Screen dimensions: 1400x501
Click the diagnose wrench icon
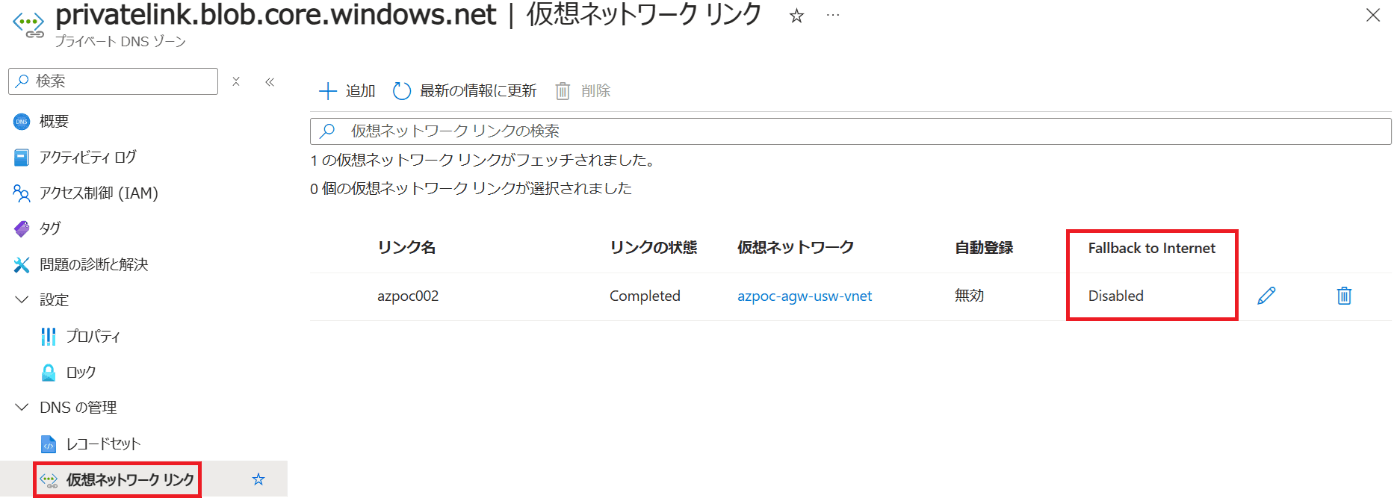click(22, 265)
